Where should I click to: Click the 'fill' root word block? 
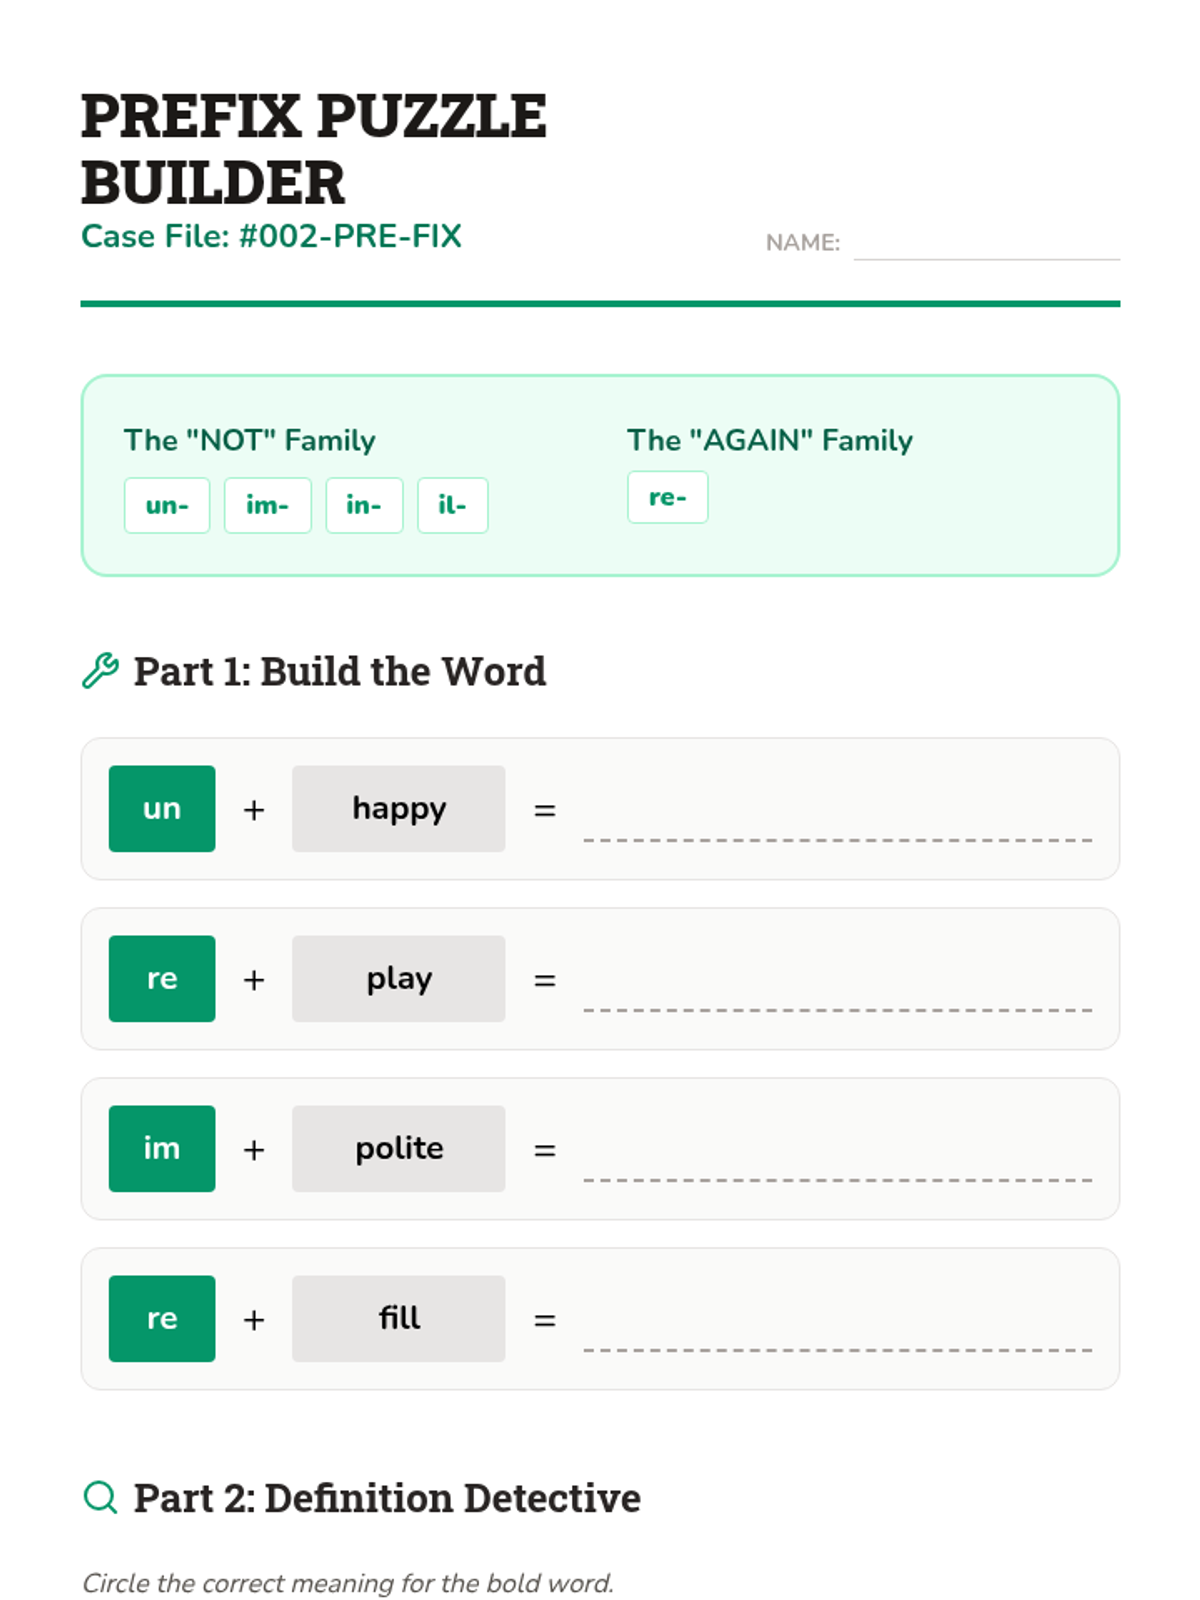coord(398,1318)
